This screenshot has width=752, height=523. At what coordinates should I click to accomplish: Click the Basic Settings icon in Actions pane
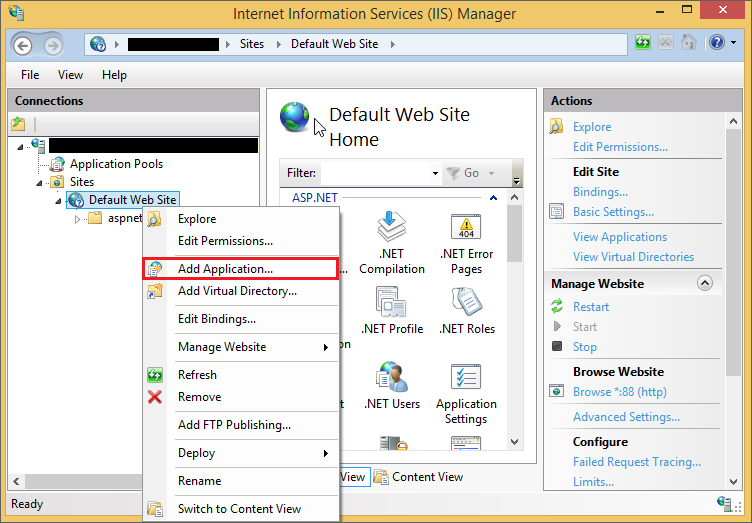point(556,211)
